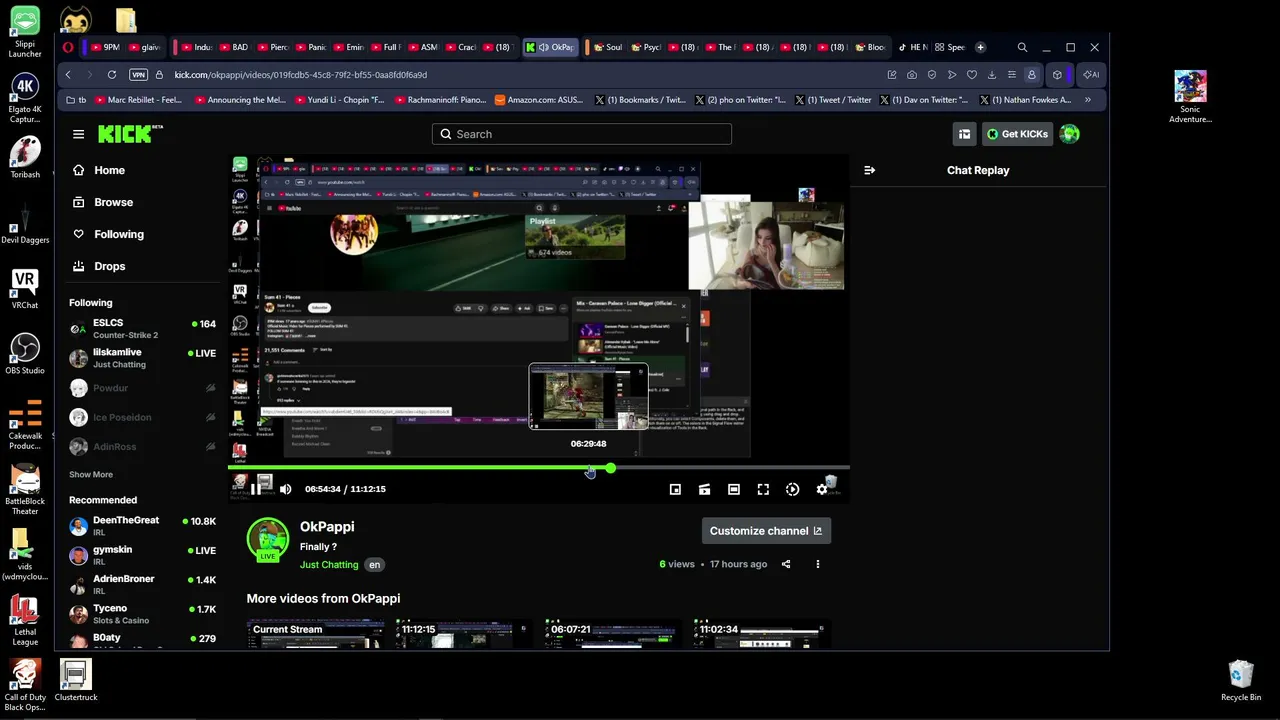Collapse the Chat Replay panel
1280x720 pixels.
point(869,170)
